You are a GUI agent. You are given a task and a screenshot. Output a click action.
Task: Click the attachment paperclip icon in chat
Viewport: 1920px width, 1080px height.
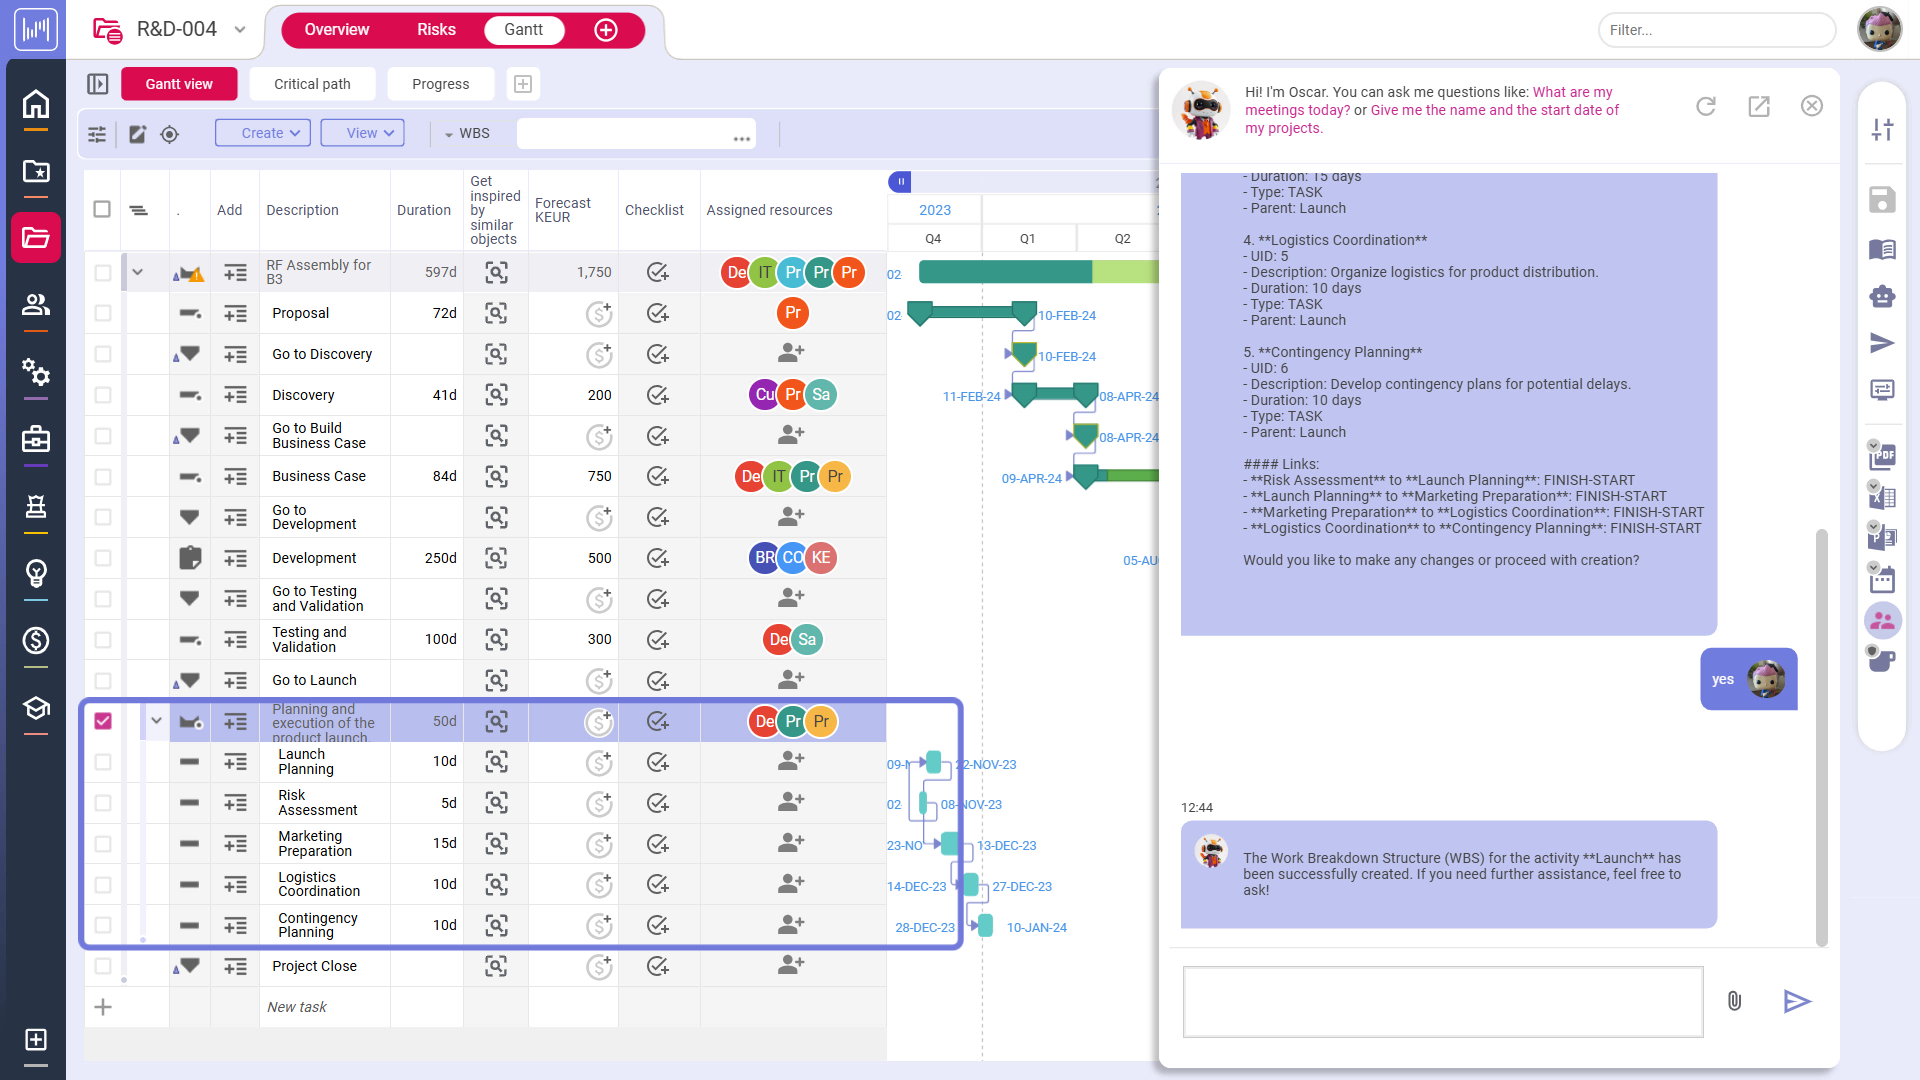[x=1734, y=1001]
